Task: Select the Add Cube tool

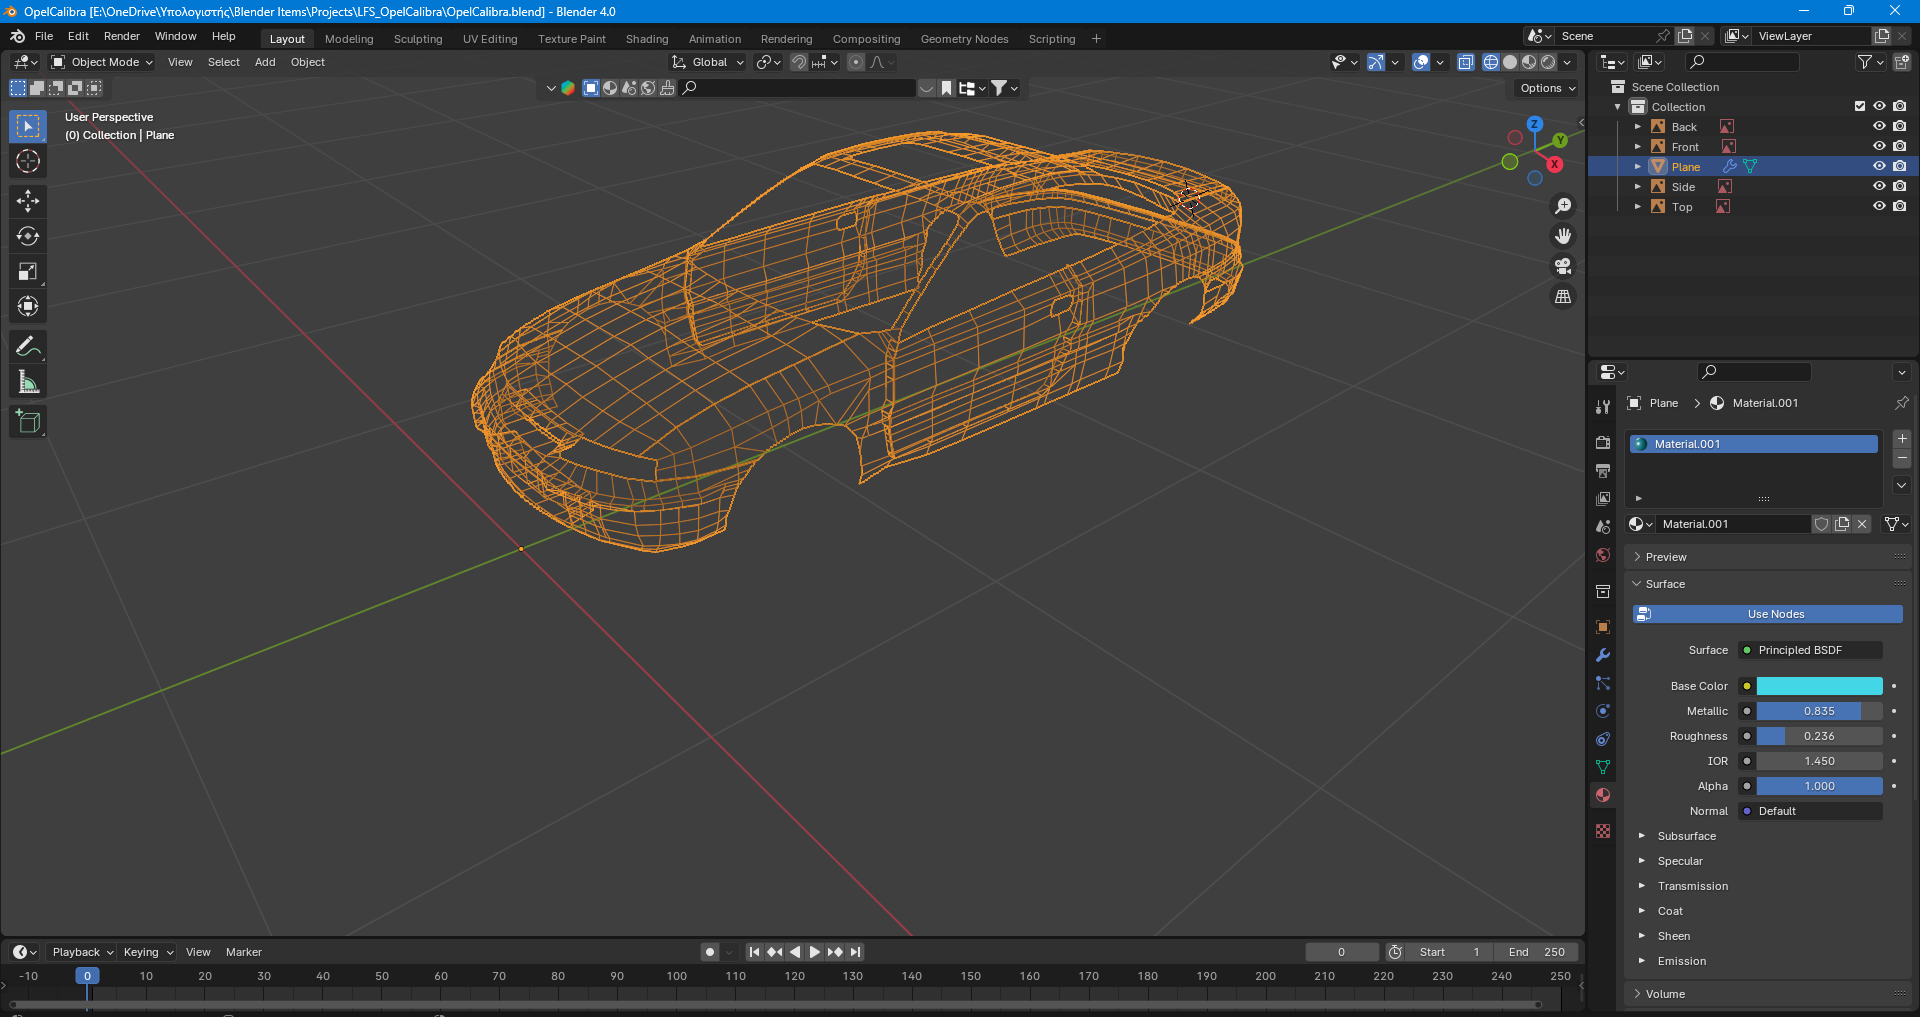Action: point(28,422)
